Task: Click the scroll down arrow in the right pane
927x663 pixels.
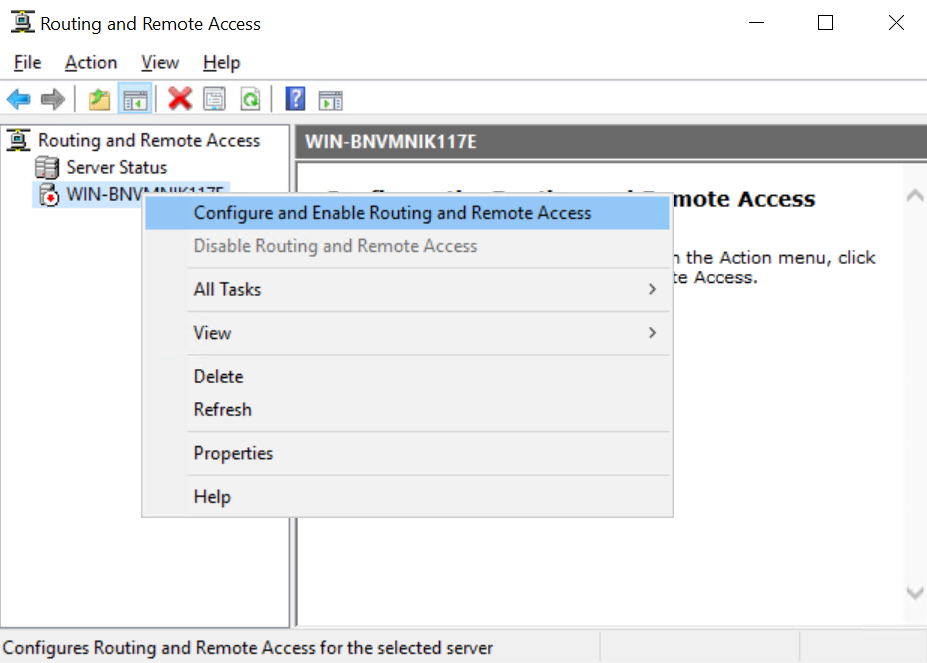Action: pyautogui.click(x=915, y=593)
